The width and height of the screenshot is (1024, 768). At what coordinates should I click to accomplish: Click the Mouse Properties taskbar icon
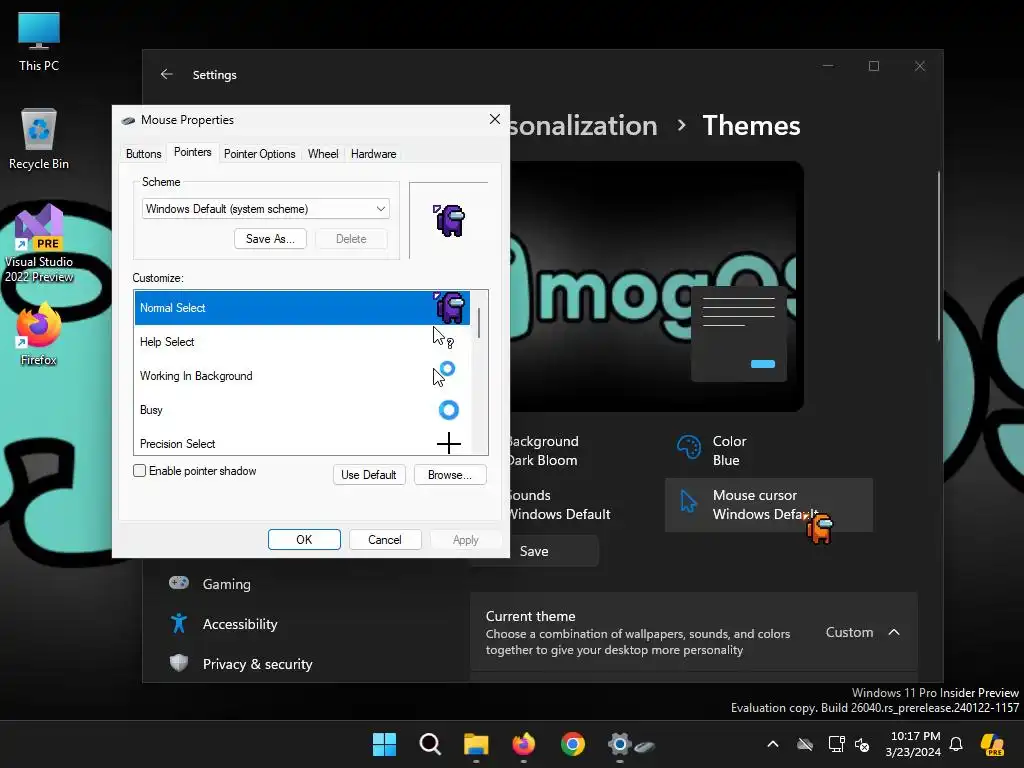click(645, 746)
